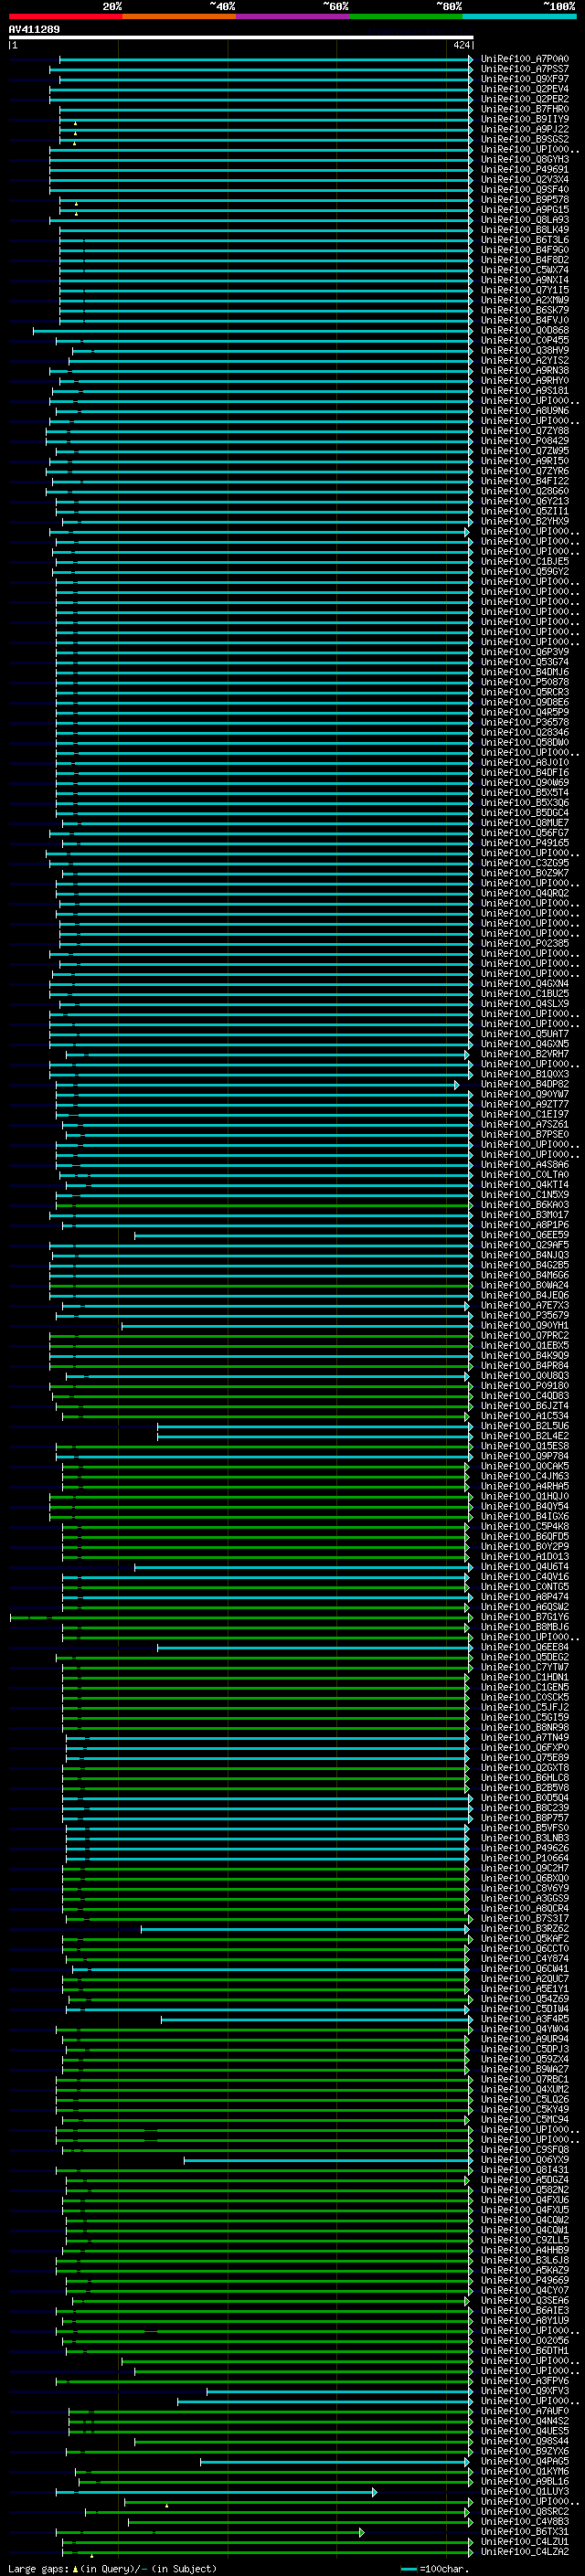Viewport: 585px width, 2576px height.
Task: Click the red 20% identity legend segment
Action: (65, 16)
